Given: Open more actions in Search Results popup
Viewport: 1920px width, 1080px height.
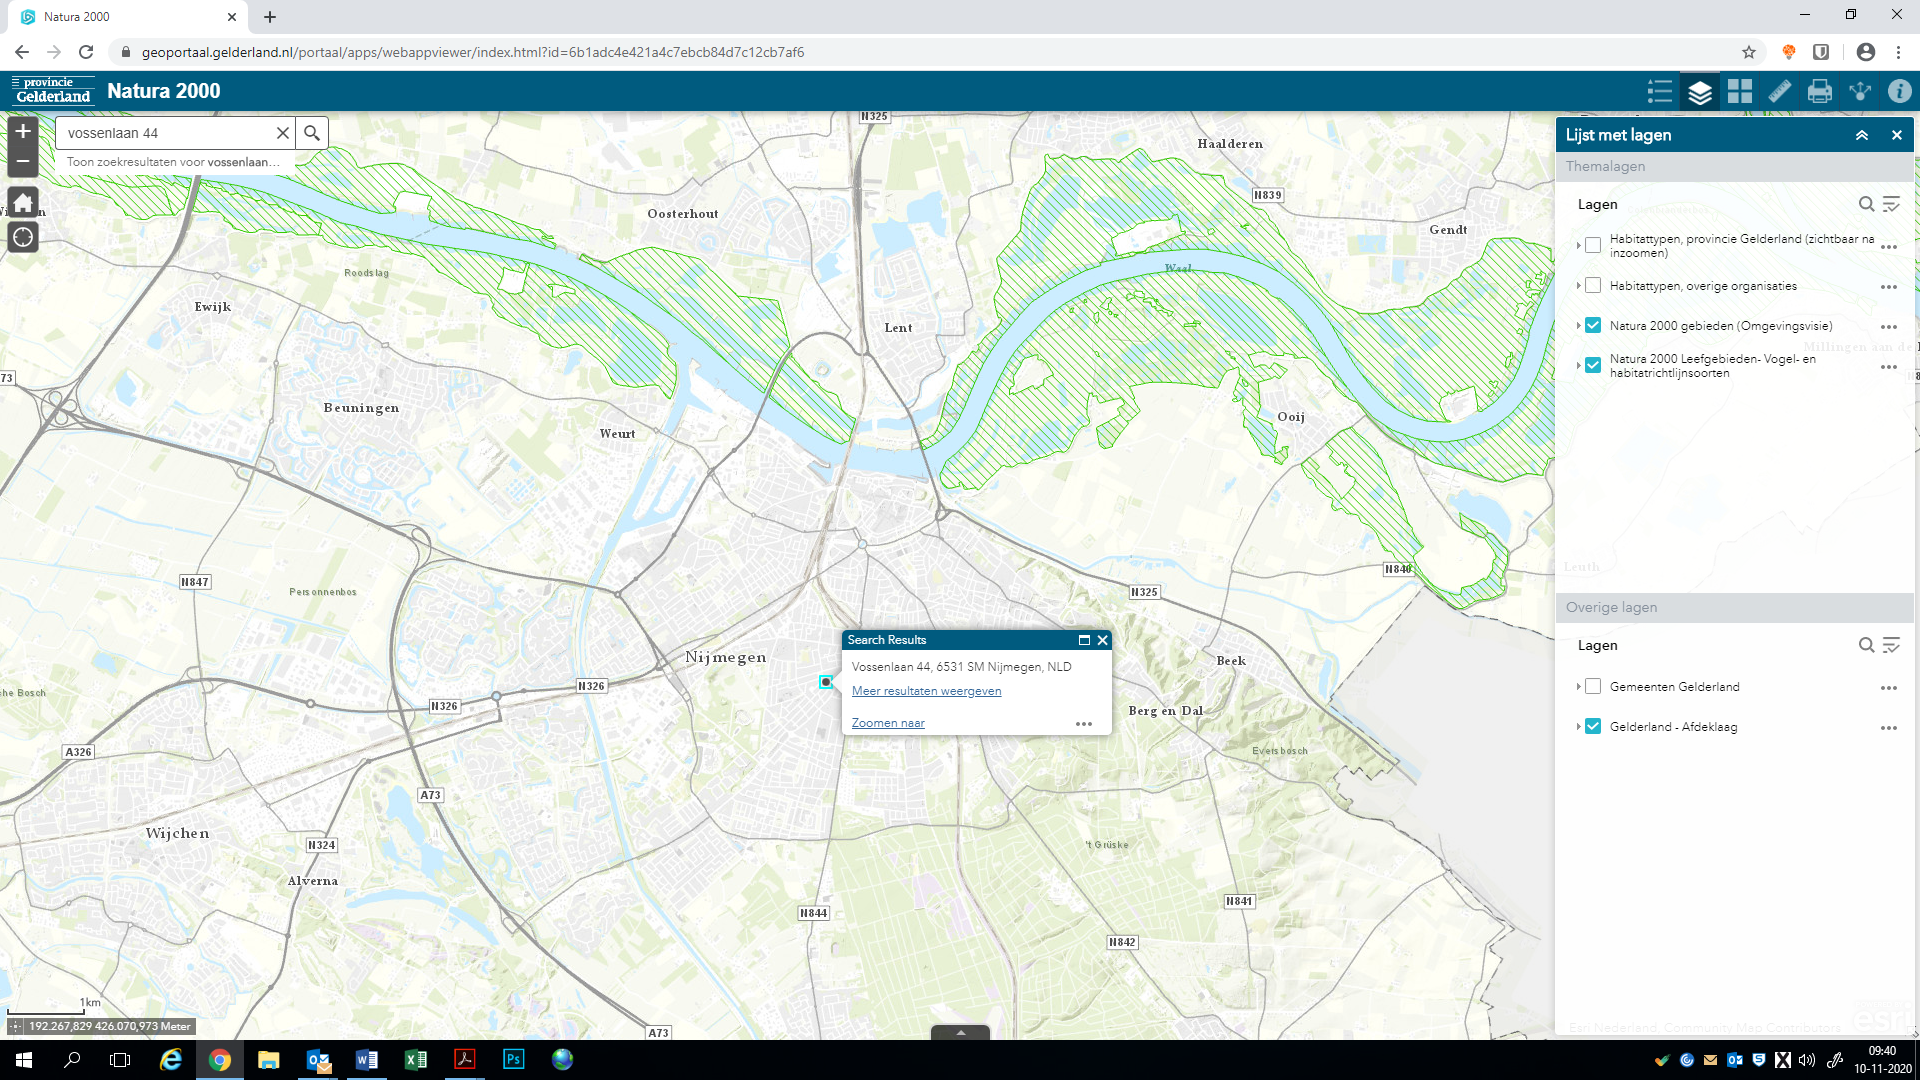Looking at the screenshot, I should click(x=1084, y=724).
